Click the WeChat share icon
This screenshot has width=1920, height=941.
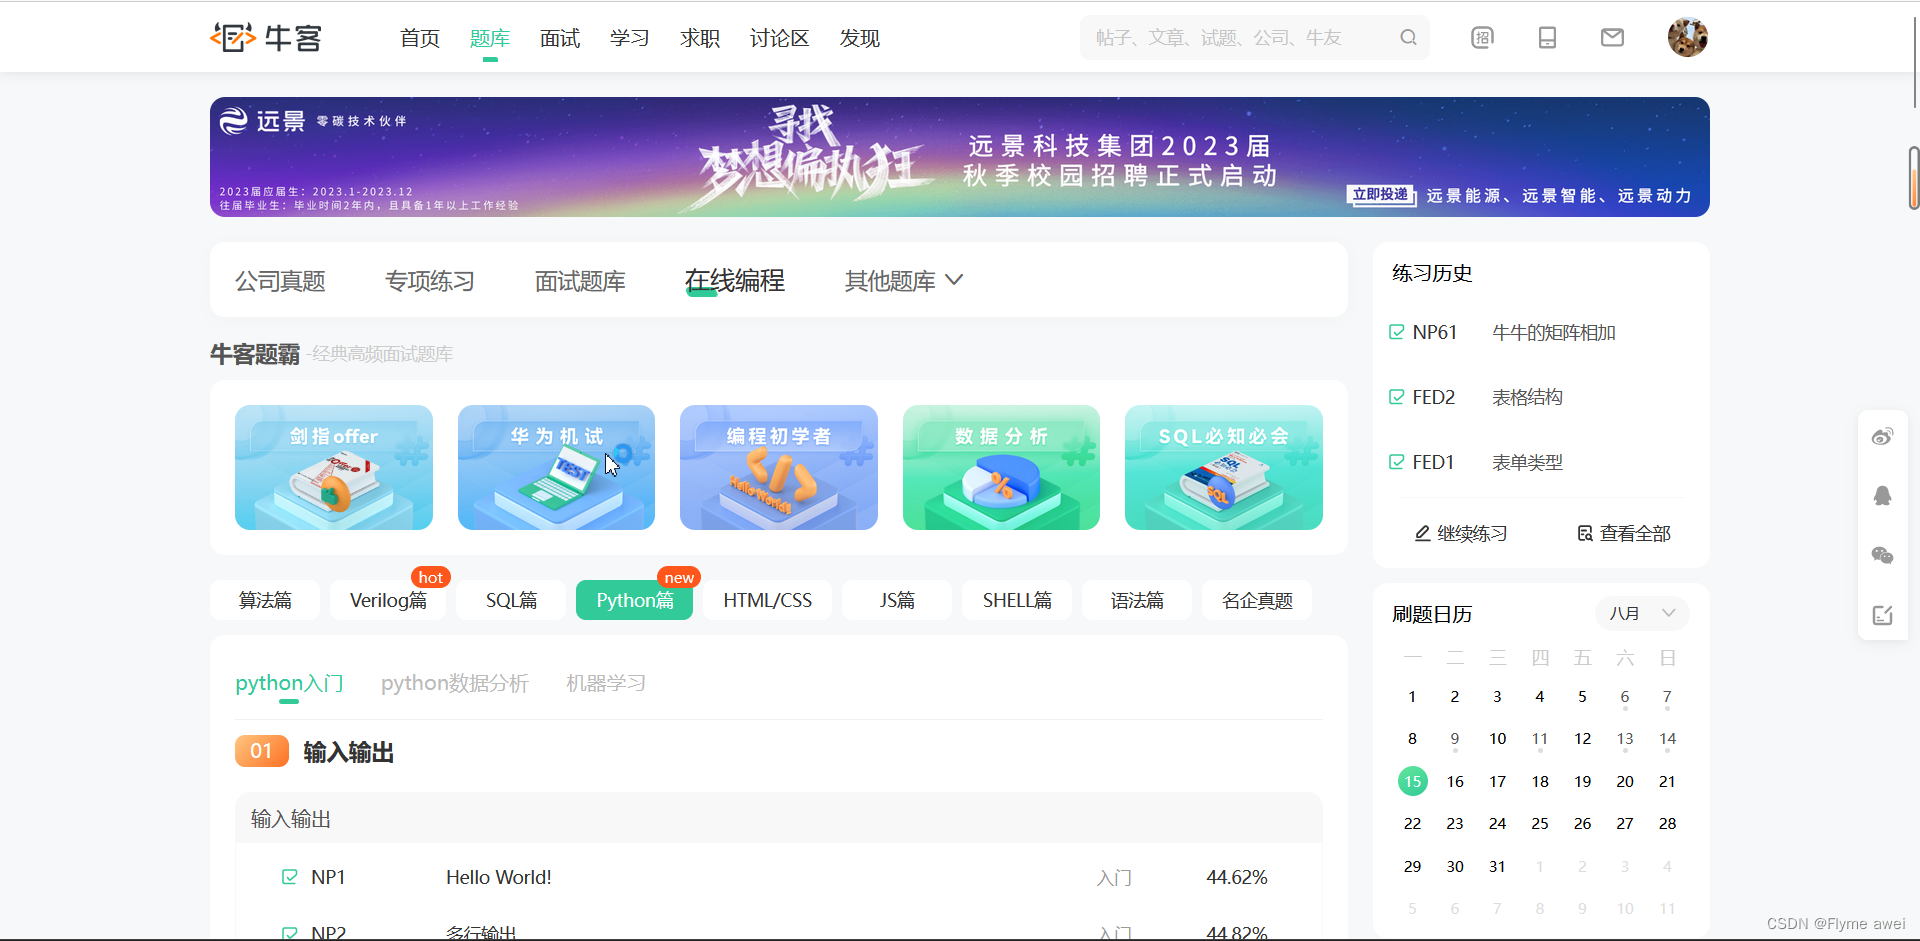pyautogui.click(x=1882, y=555)
